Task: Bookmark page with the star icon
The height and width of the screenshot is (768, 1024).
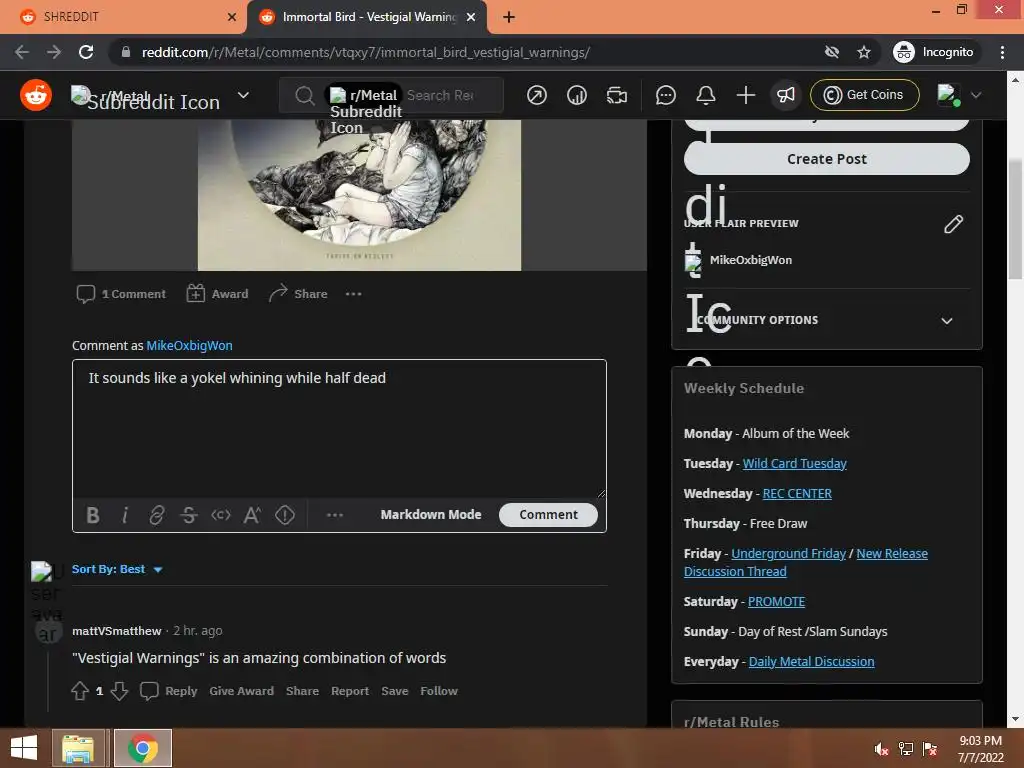Action: click(x=864, y=52)
